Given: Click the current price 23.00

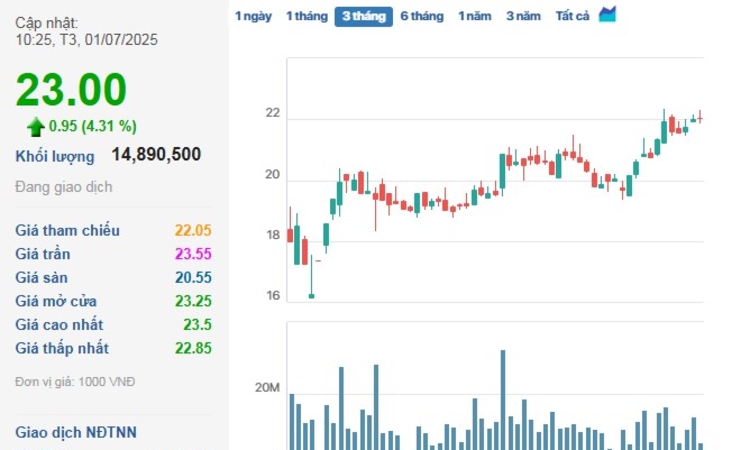Looking at the screenshot, I should pyautogui.click(x=71, y=90).
